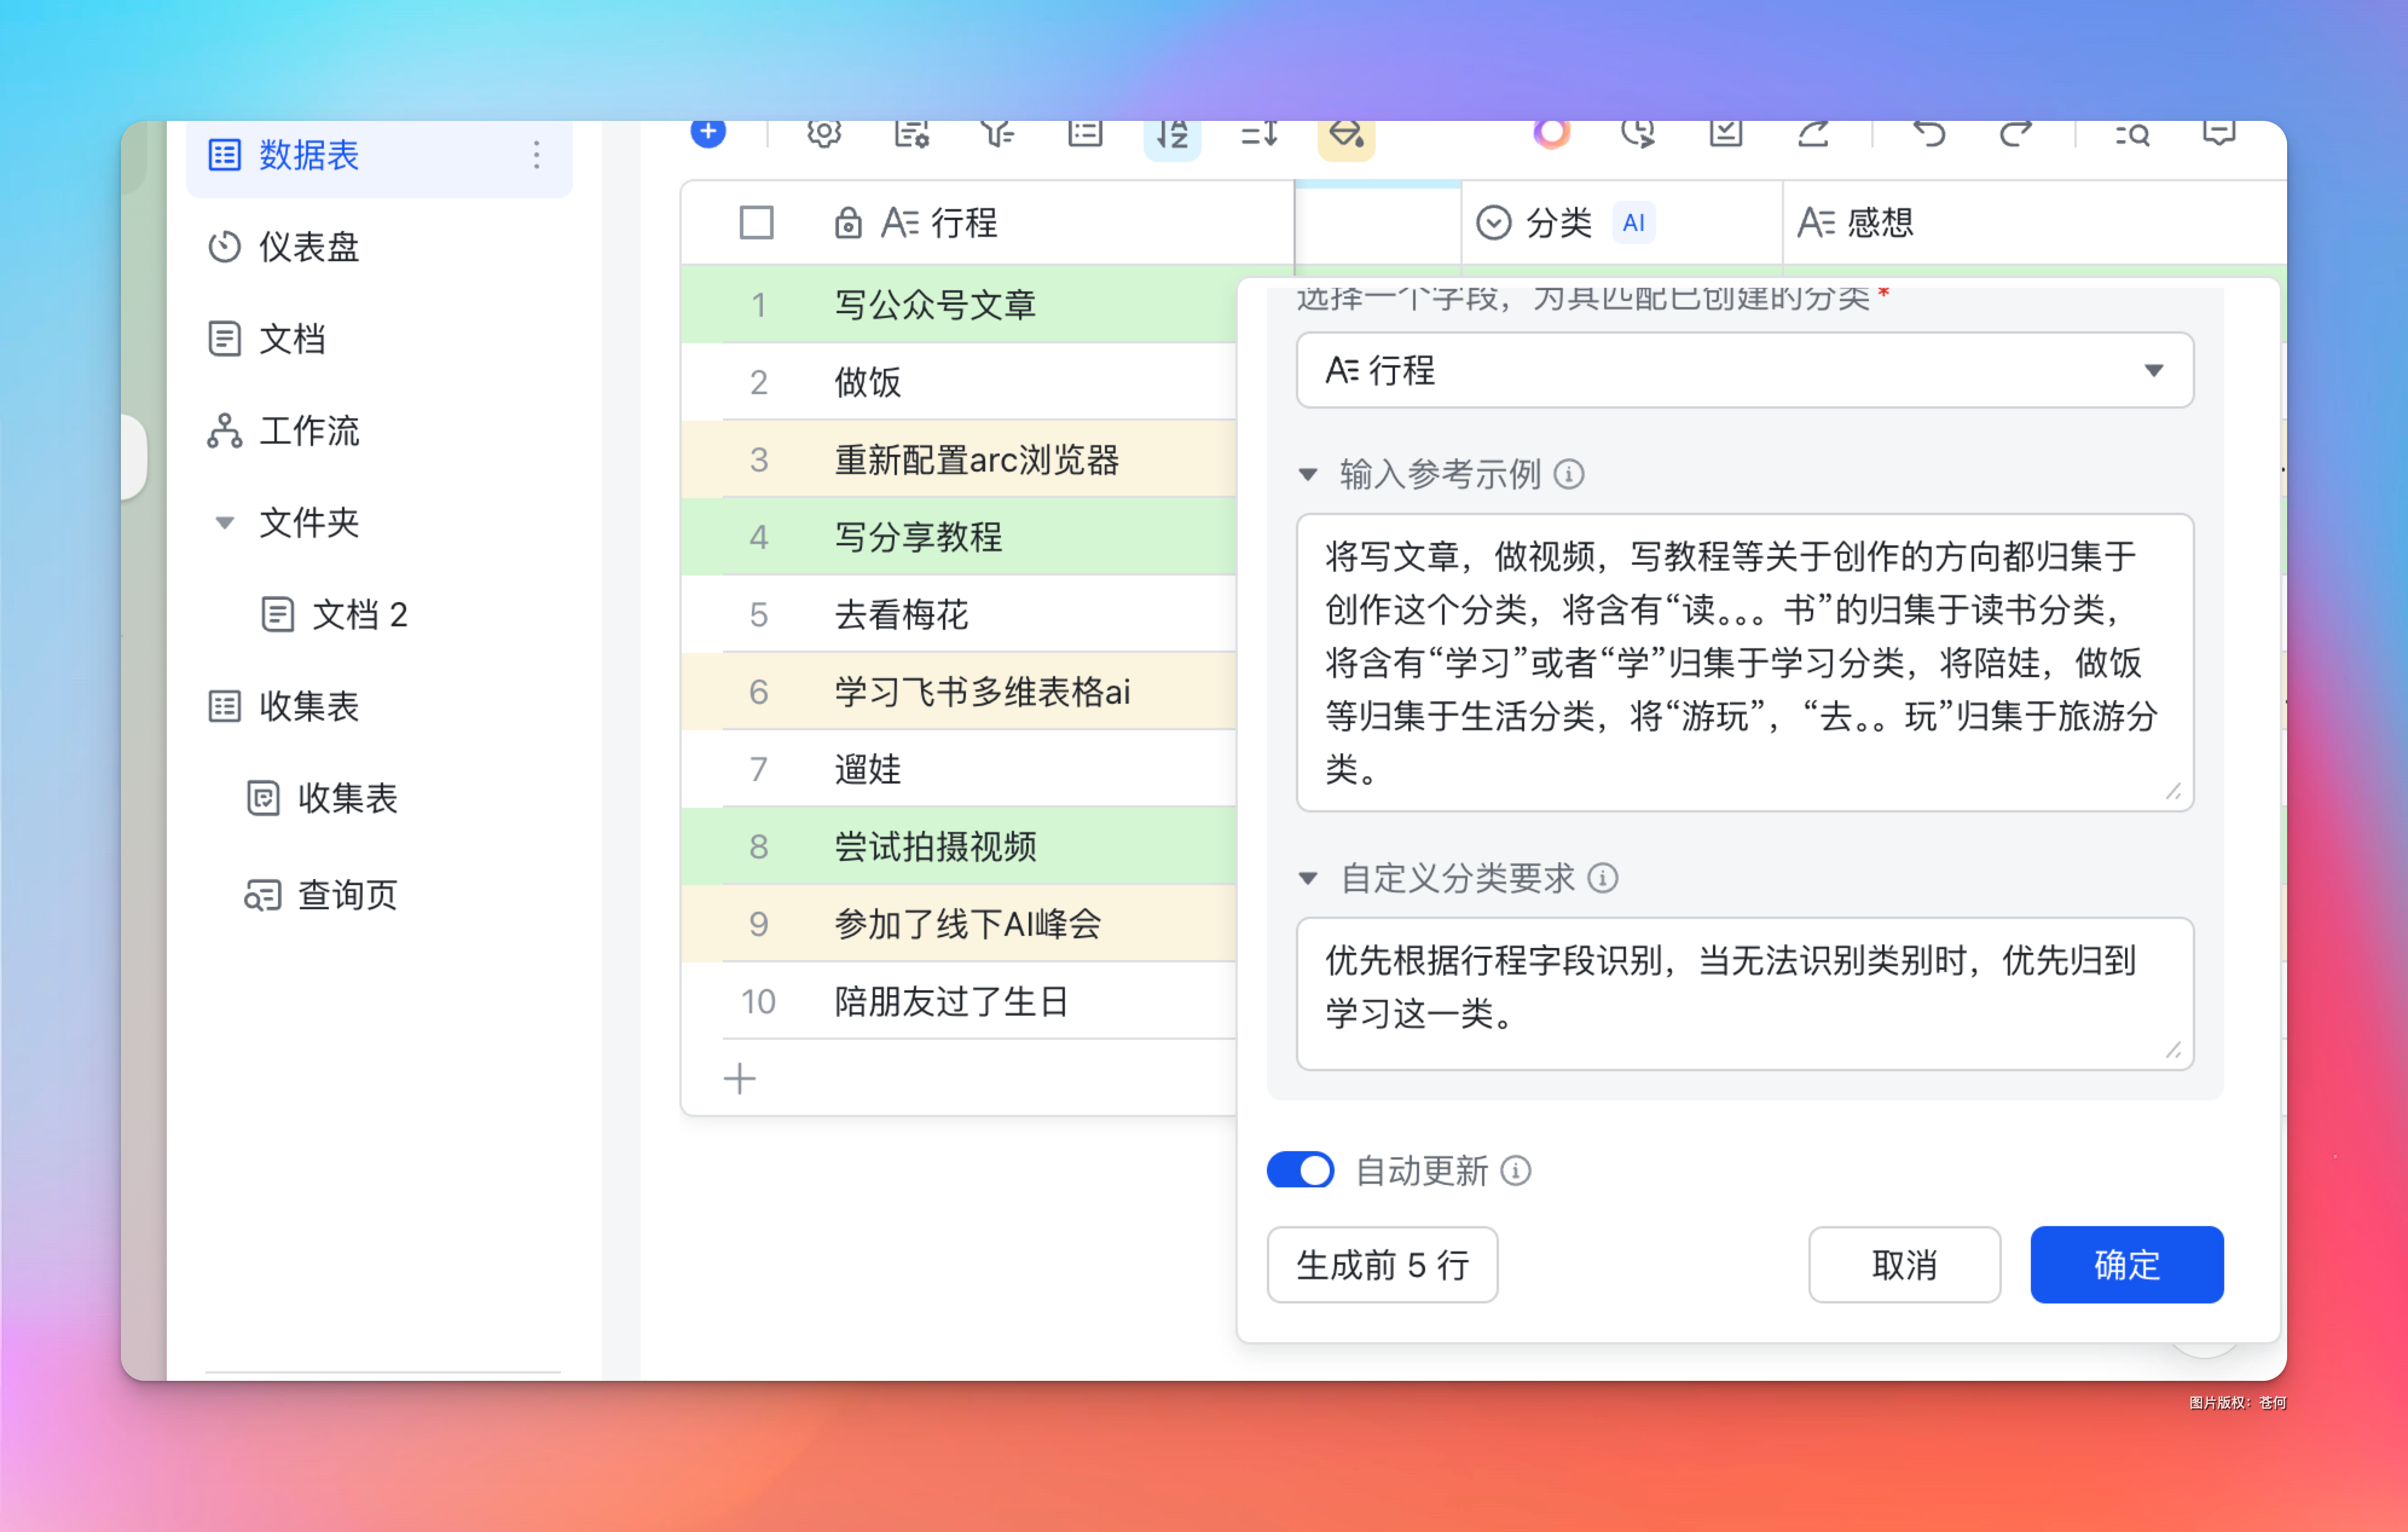The width and height of the screenshot is (2408, 1532).
Task: Open the 行程 field dropdown
Action: point(1744,371)
